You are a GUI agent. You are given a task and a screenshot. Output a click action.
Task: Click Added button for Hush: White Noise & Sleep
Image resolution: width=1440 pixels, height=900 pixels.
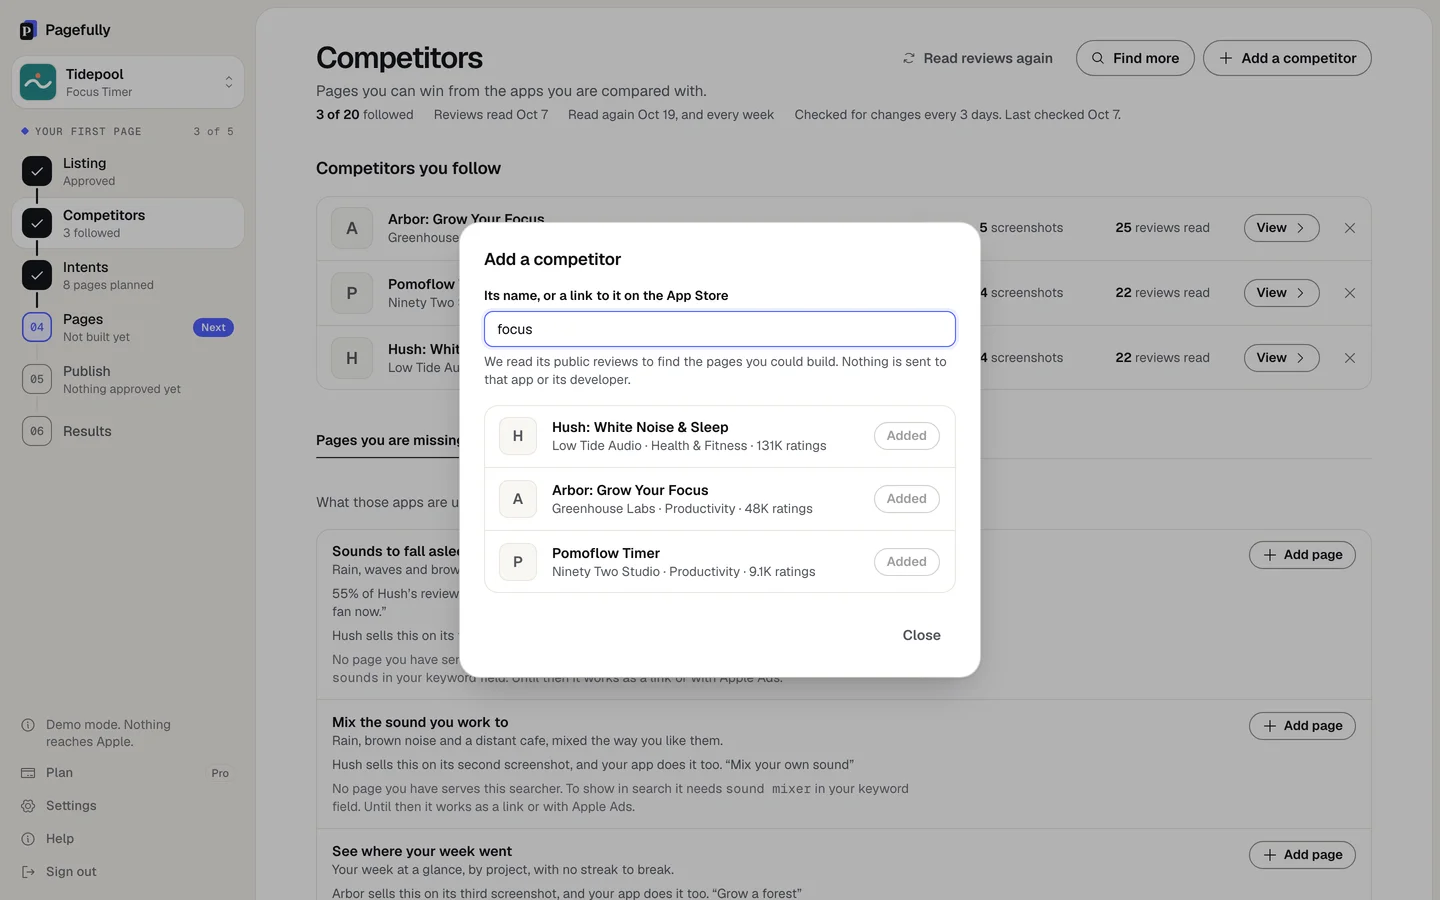click(x=907, y=436)
